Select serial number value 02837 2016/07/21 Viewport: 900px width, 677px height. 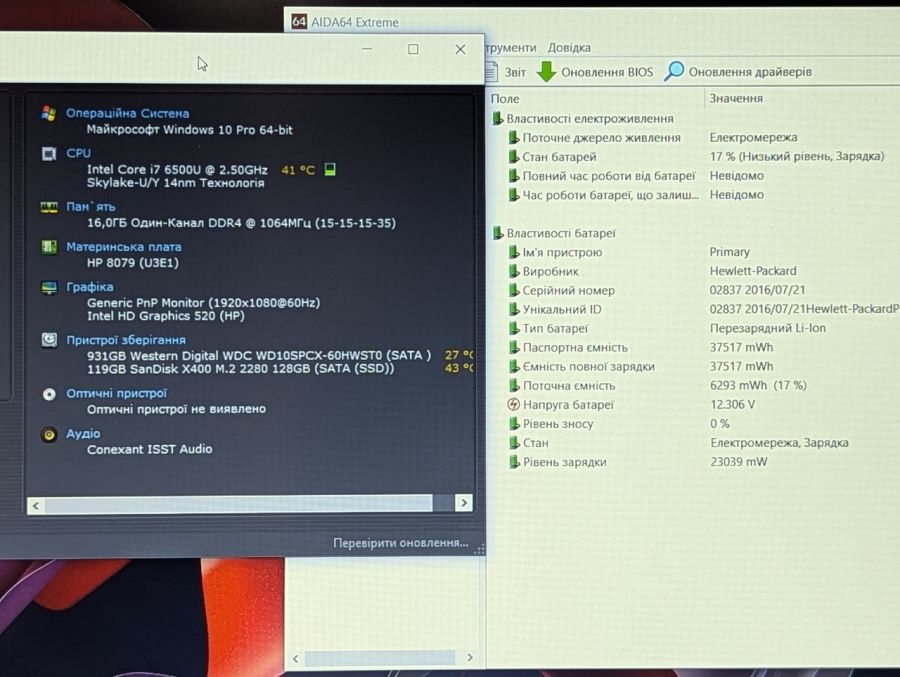pyautogui.click(x=757, y=290)
